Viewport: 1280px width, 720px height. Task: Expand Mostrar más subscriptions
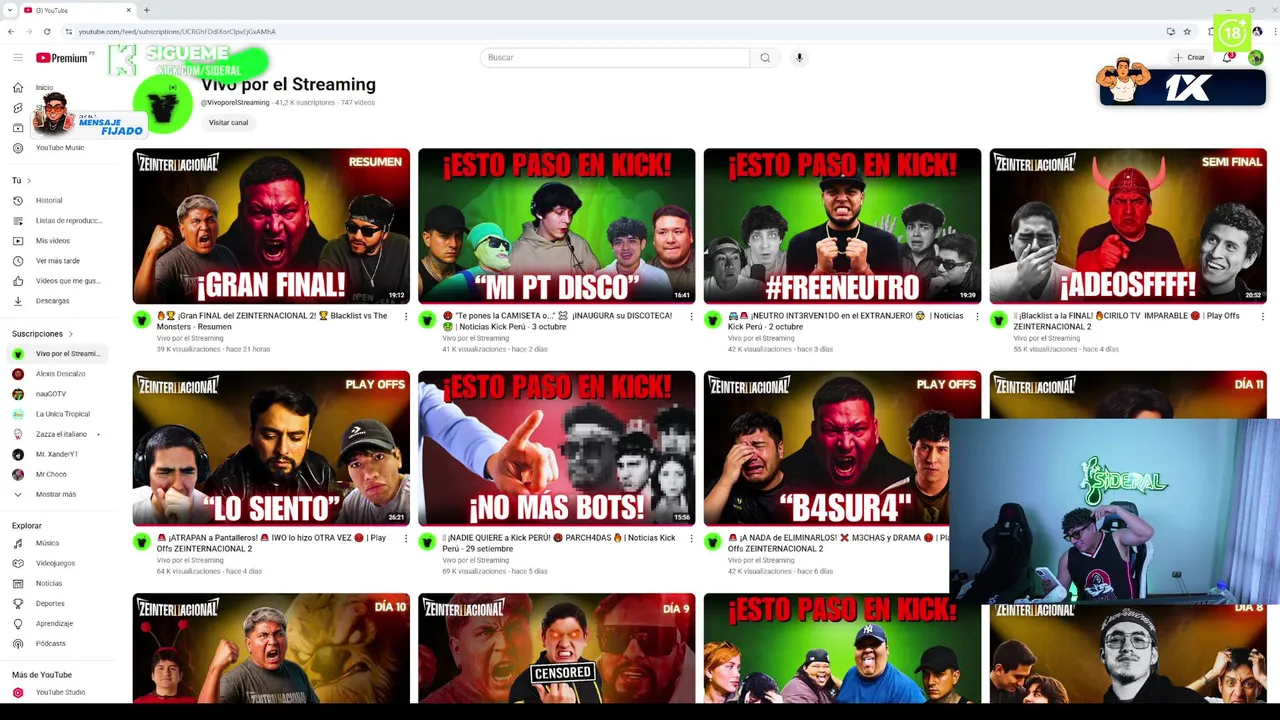tap(55, 494)
